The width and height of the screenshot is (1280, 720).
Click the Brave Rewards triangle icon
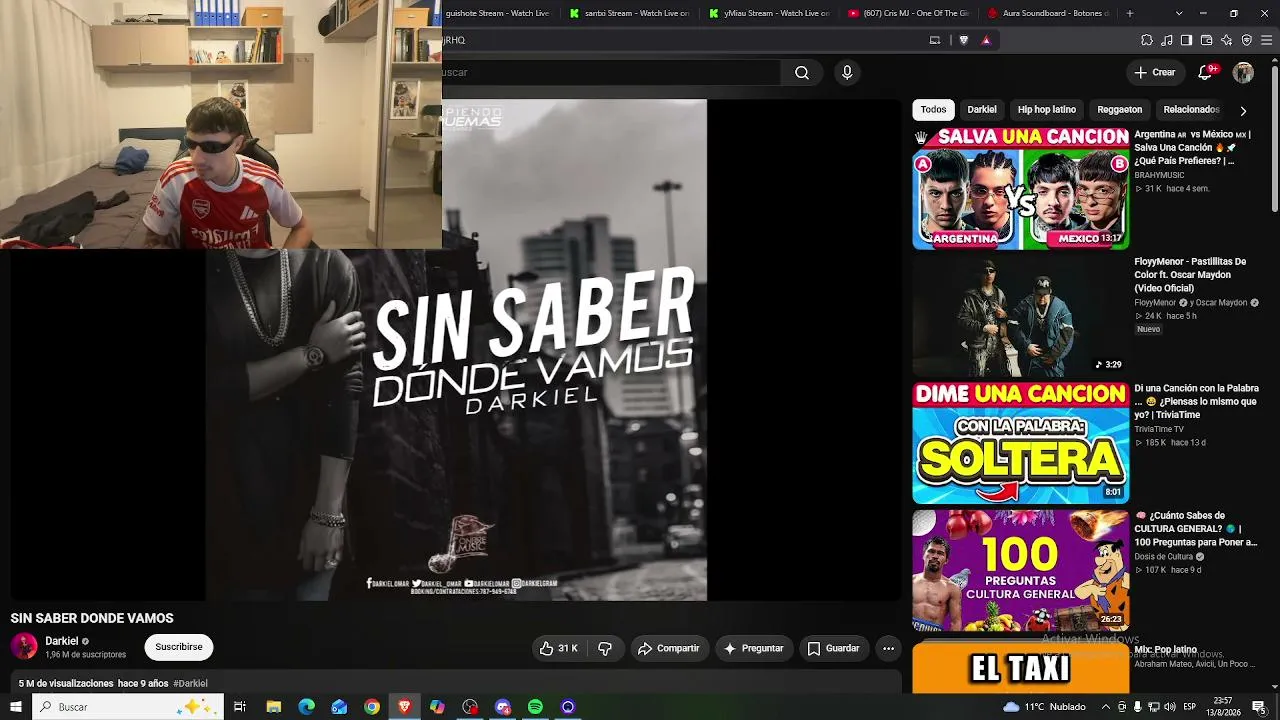coord(986,40)
